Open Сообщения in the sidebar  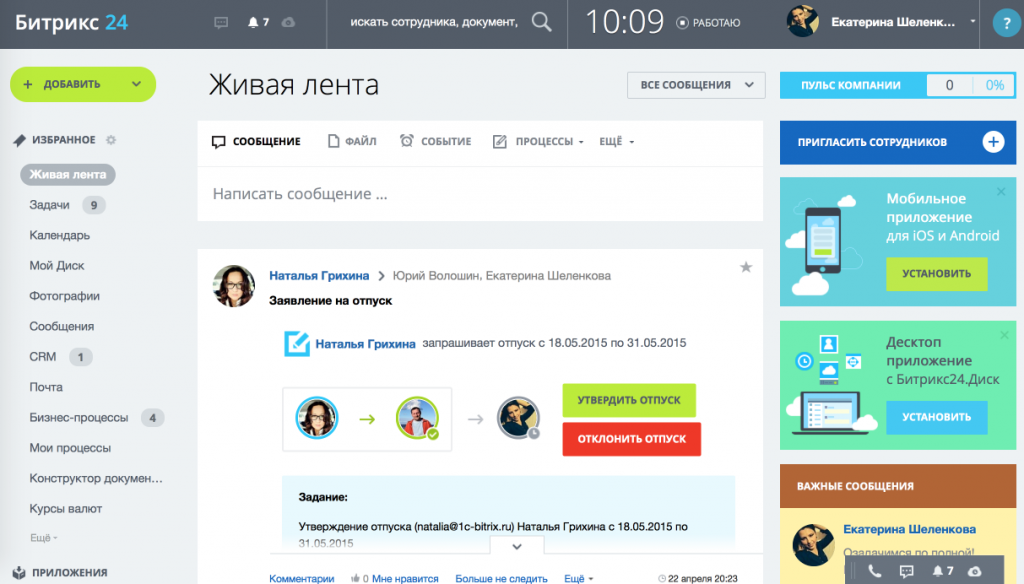coord(61,327)
